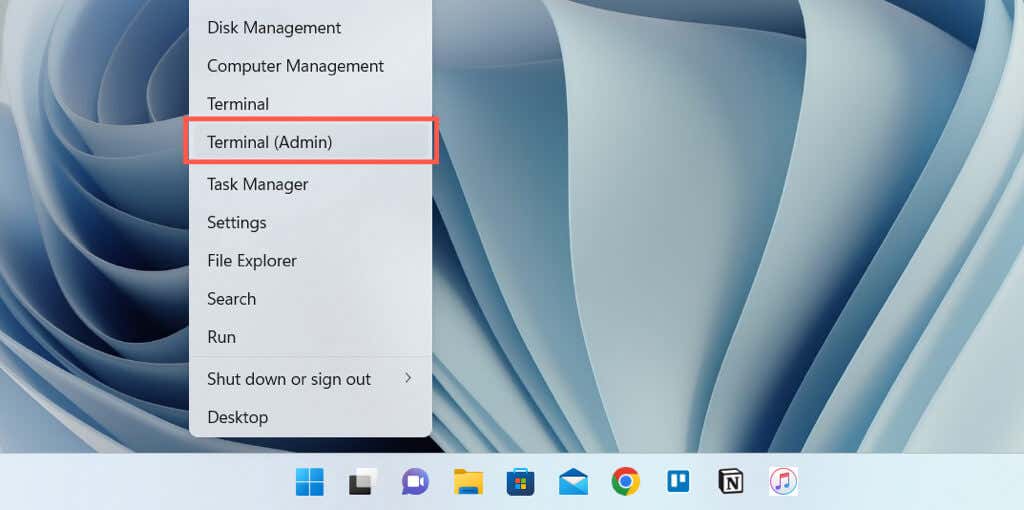Choose Disk Management menu entry
Screen dimensions: 1024x510
pos(310,28)
